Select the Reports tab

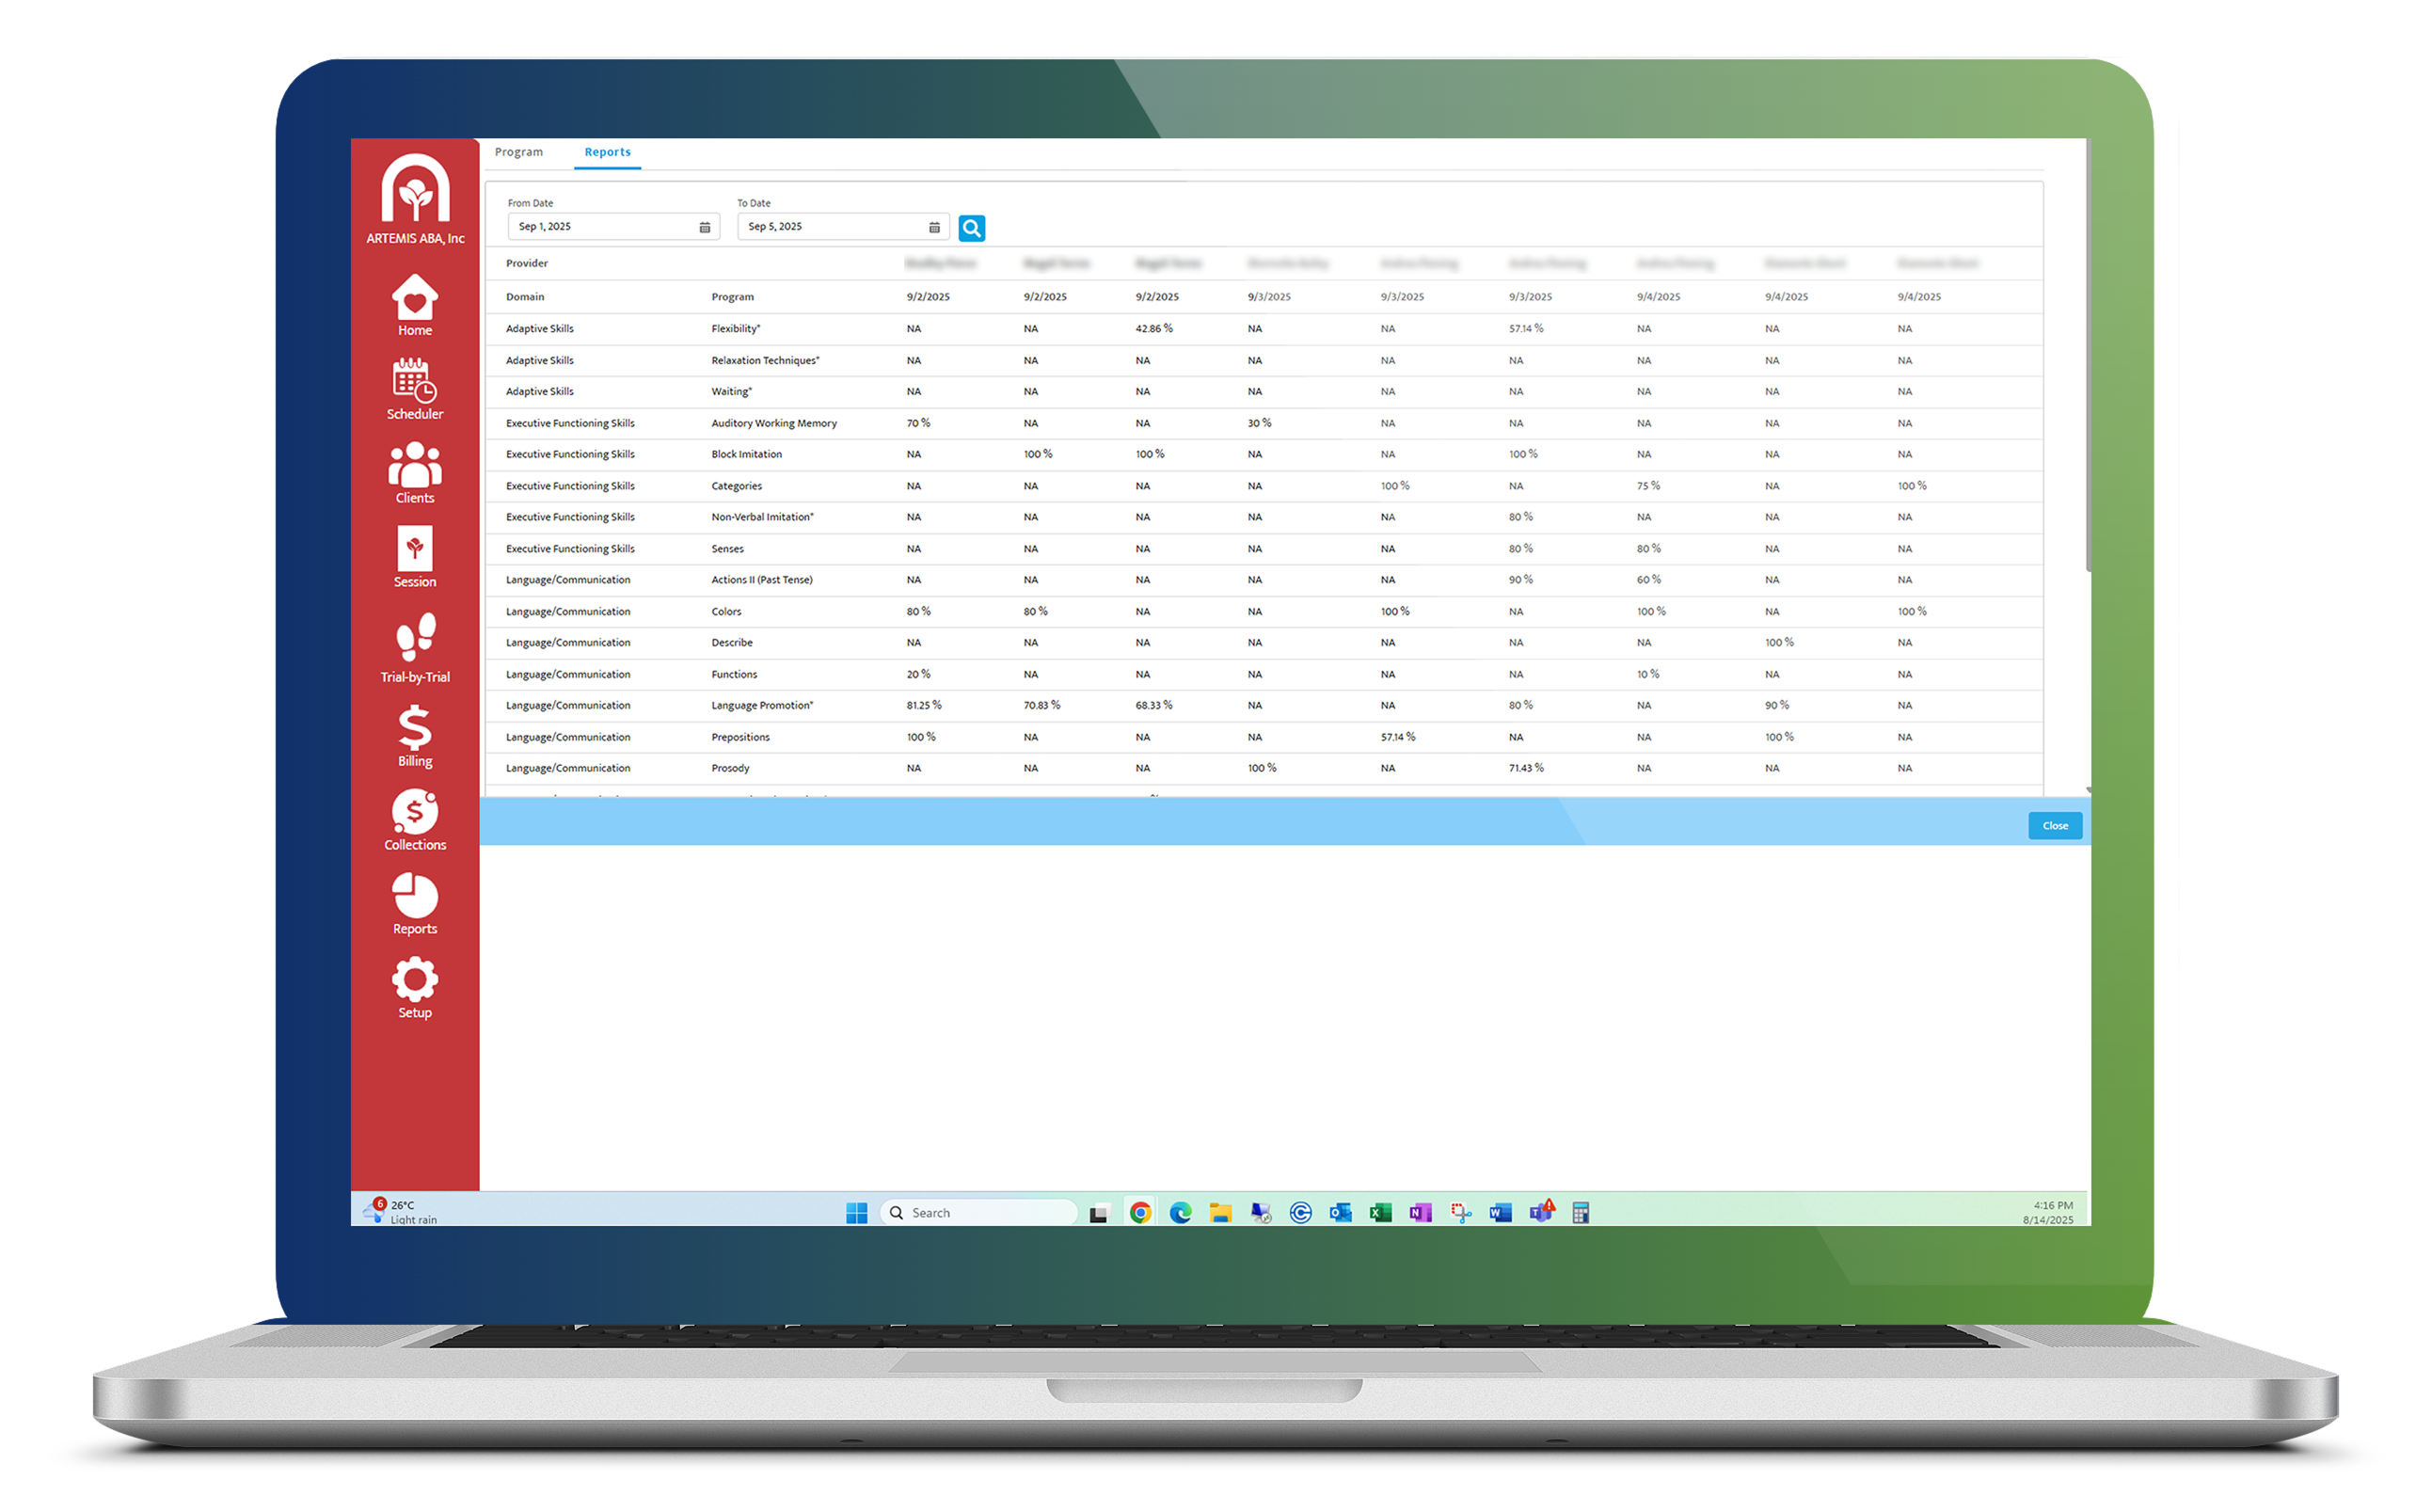pos(608,152)
